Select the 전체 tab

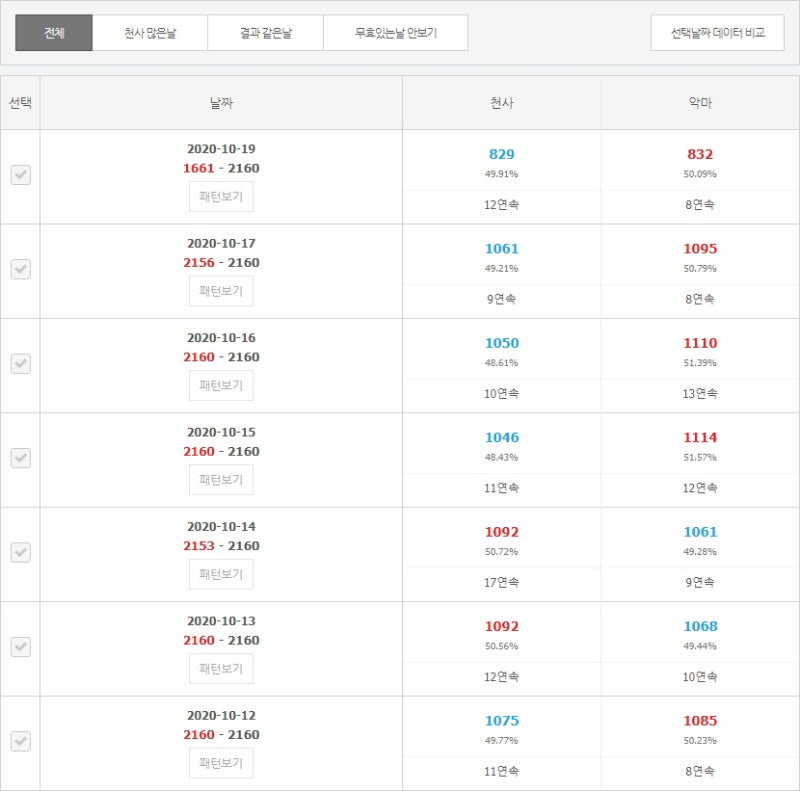pos(54,33)
